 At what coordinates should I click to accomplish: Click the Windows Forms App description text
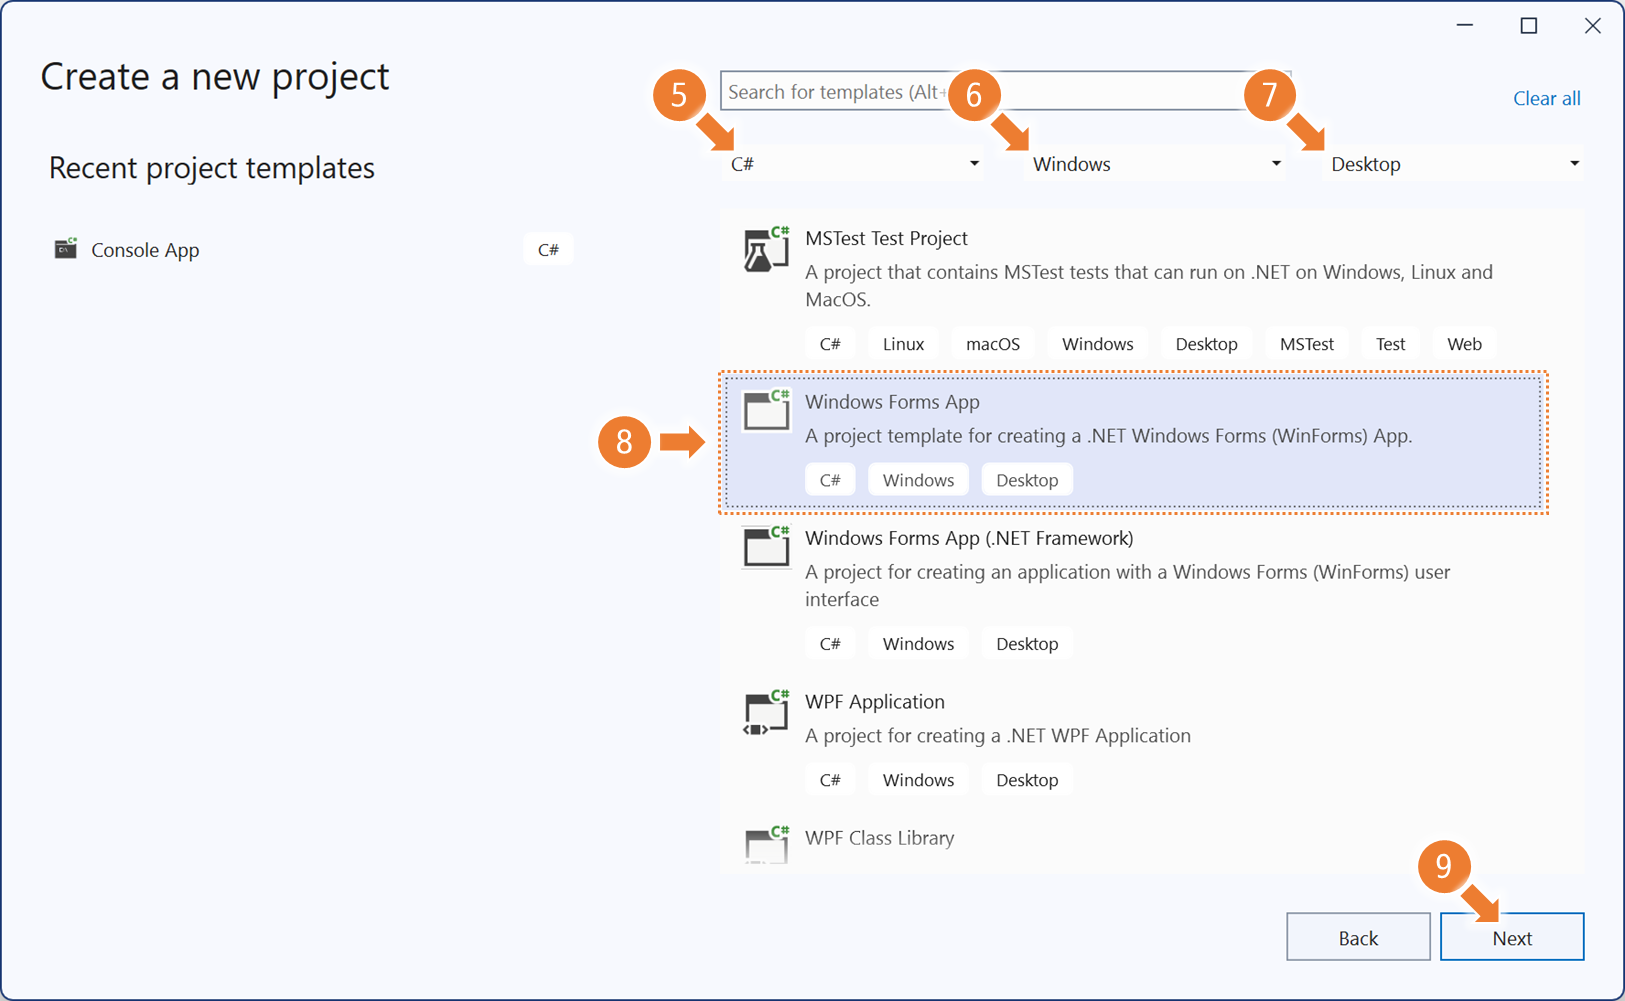pyautogui.click(x=1109, y=436)
